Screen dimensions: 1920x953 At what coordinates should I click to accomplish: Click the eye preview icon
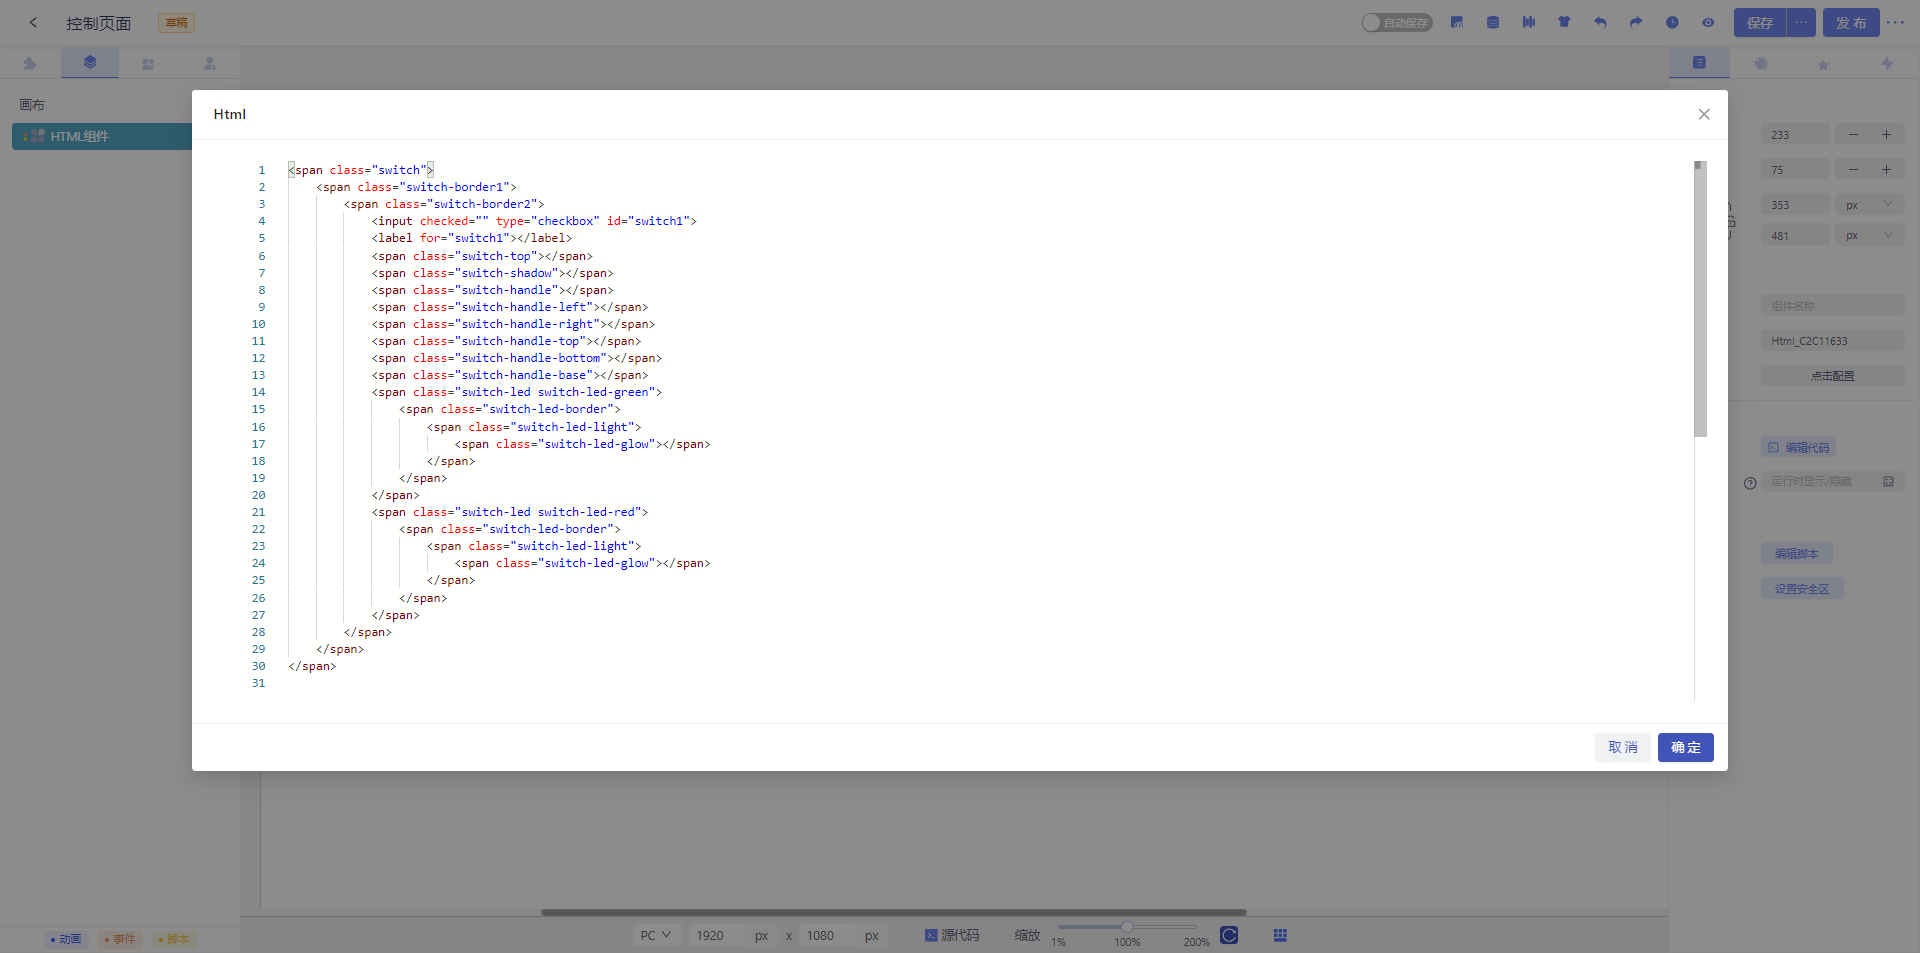pos(1708,22)
